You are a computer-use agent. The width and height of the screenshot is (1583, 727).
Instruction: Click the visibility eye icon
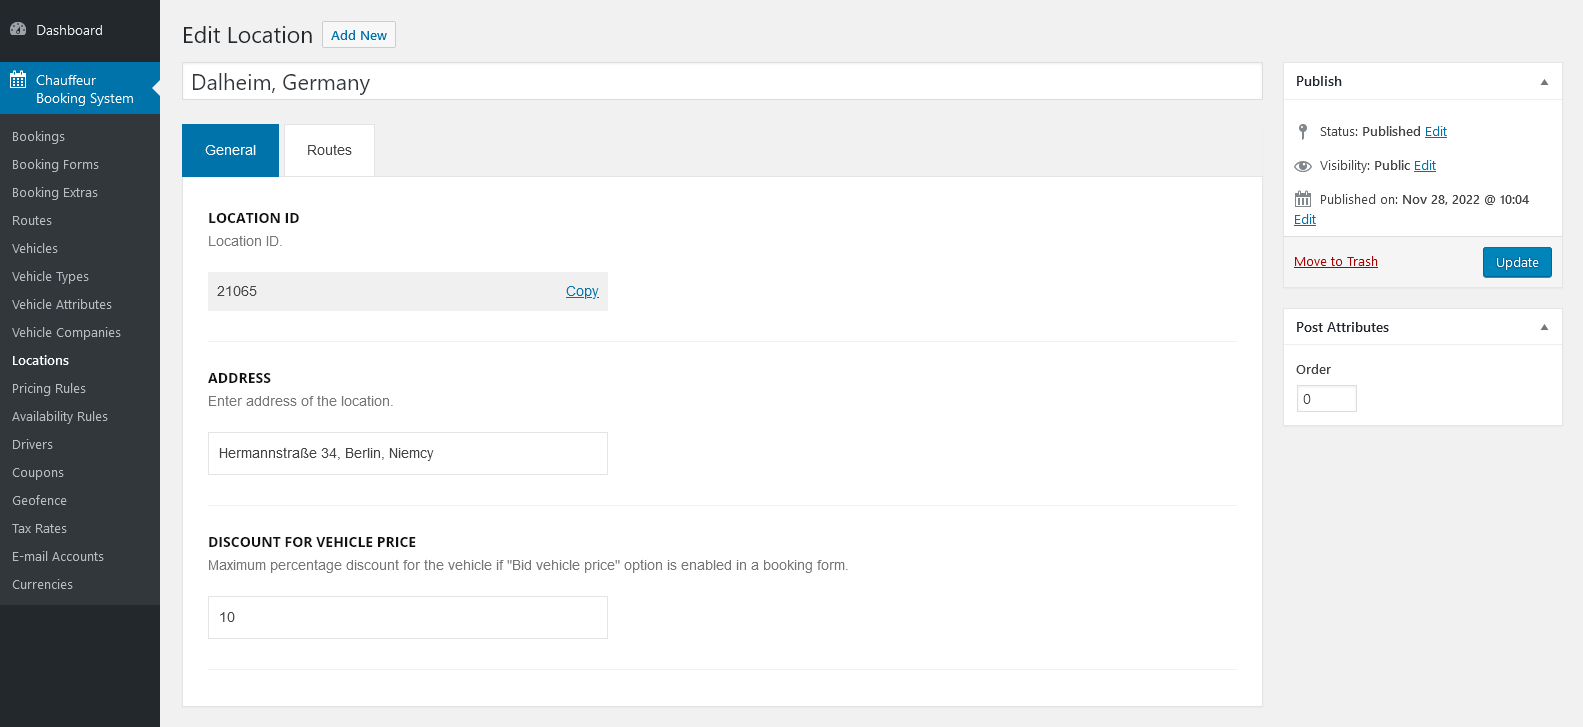coord(1302,166)
